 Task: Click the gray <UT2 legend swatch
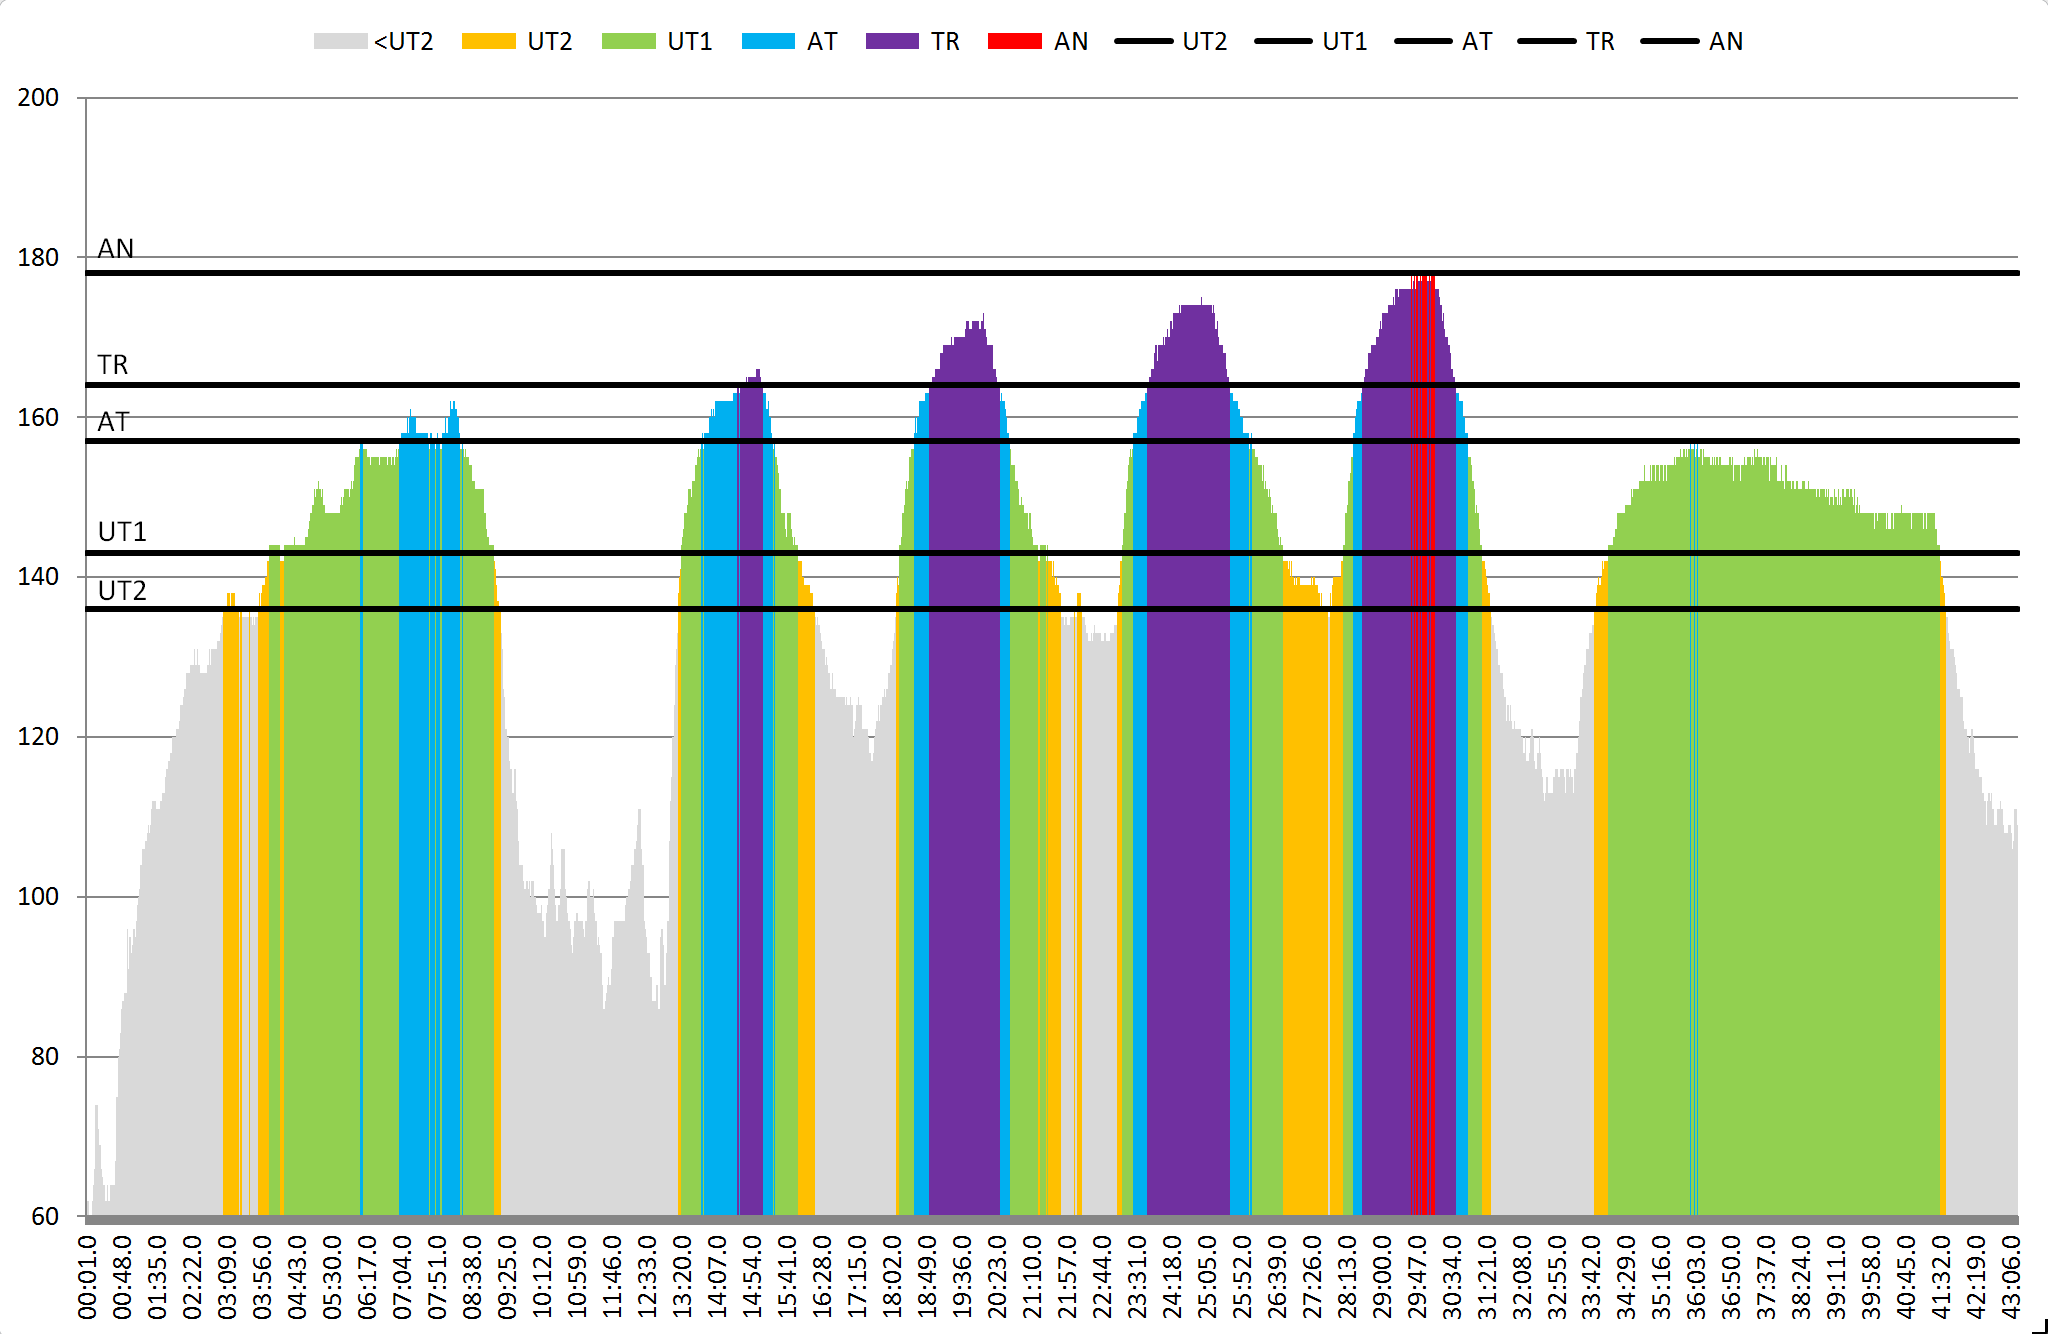pos(340,41)
